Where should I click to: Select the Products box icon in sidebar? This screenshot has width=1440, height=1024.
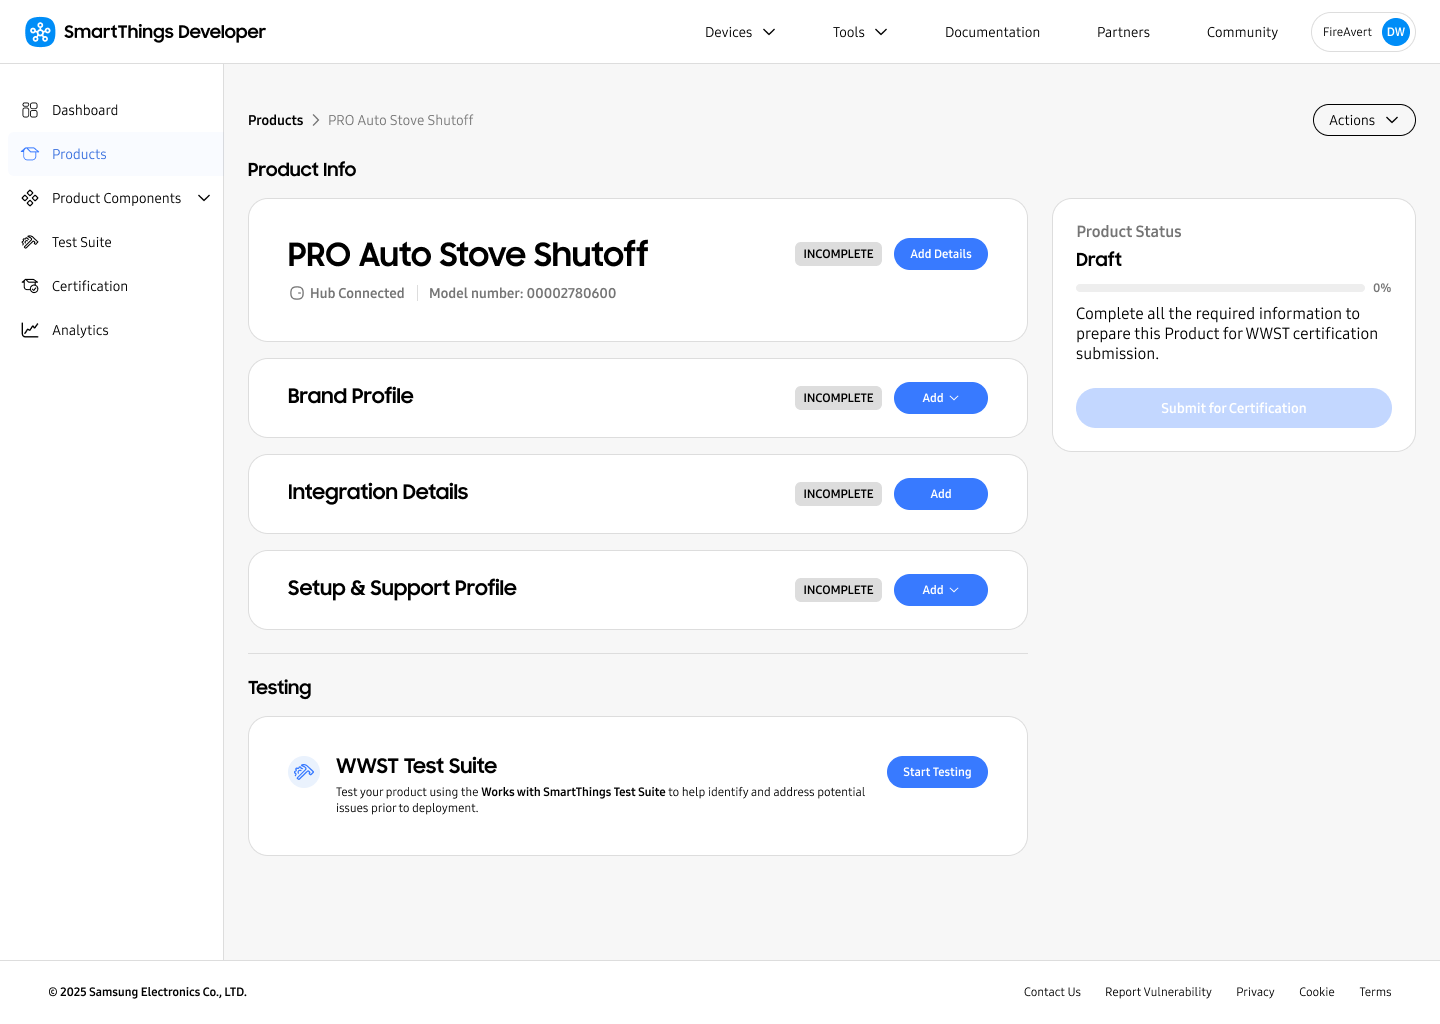(30, 154)
